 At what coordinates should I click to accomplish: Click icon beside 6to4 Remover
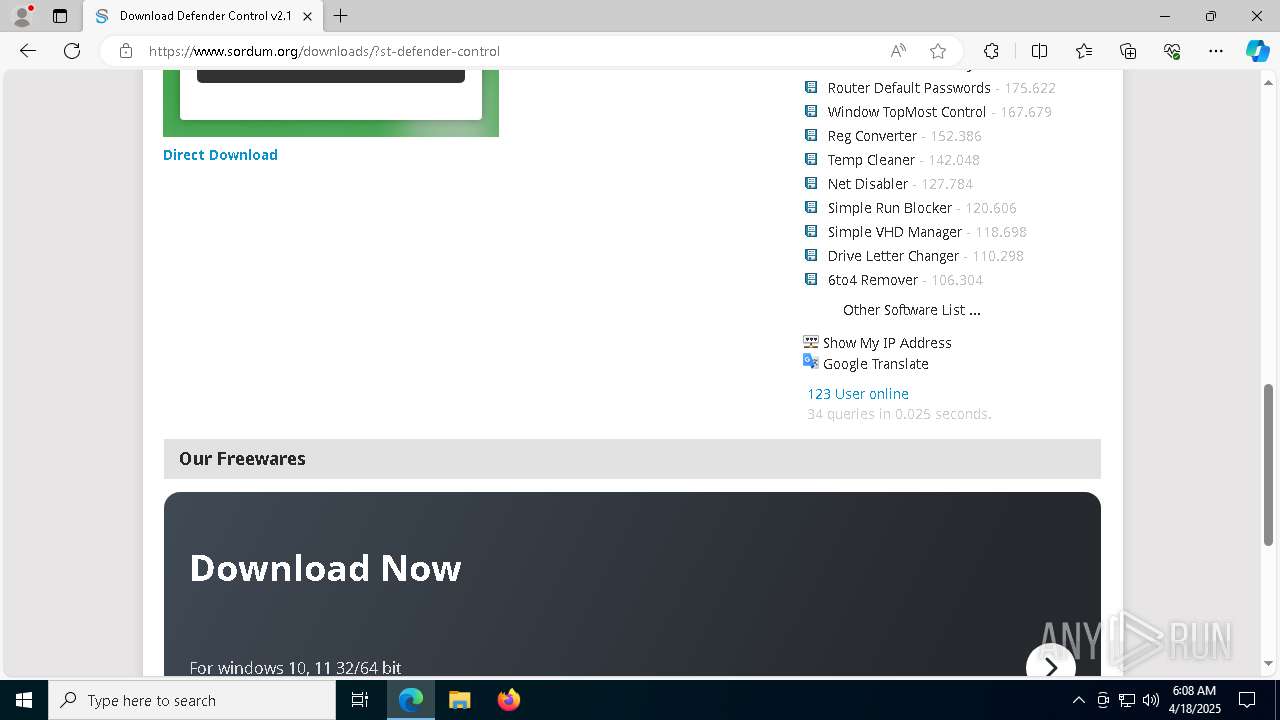(x=811, y=279)
